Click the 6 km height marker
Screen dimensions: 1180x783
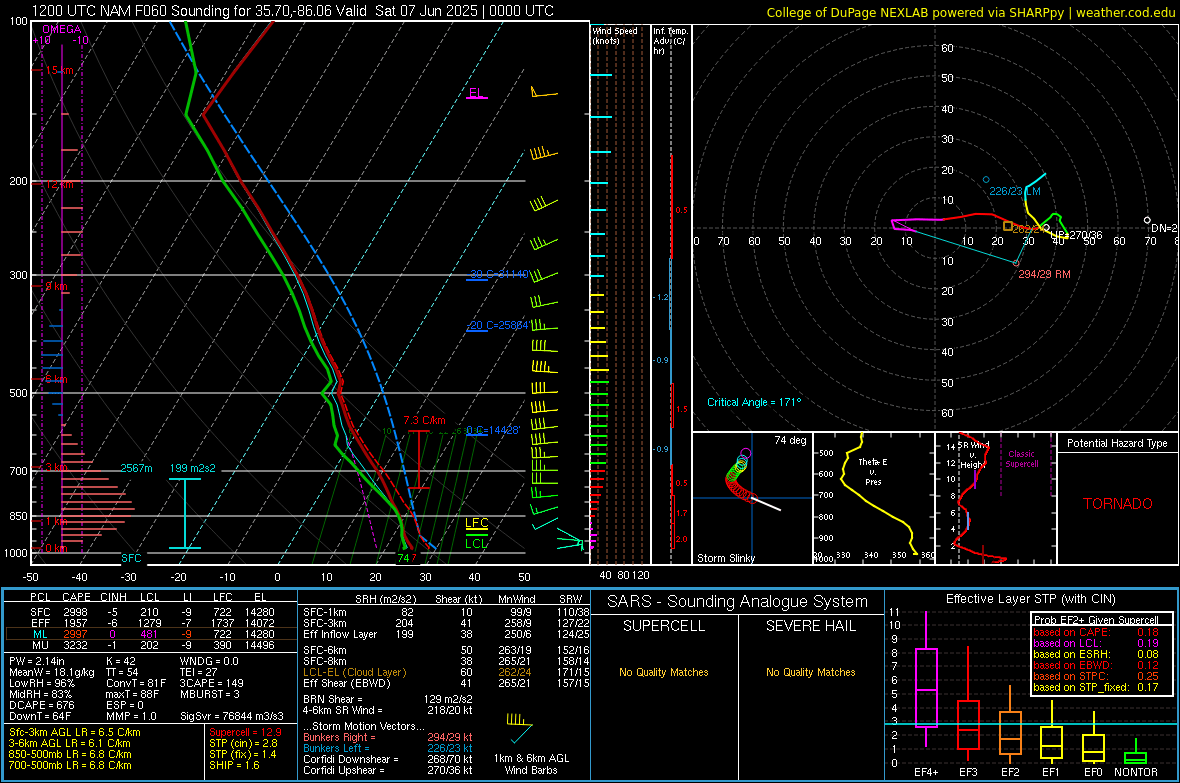[x=56, y=379]
